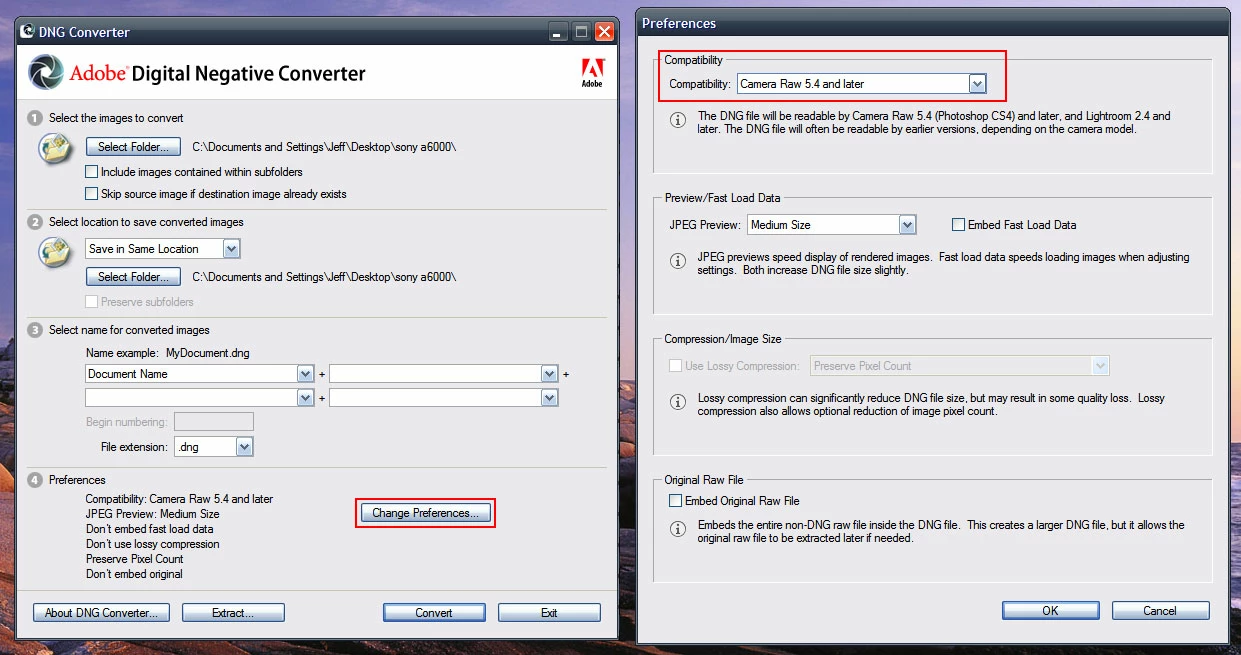Image resolution: width=1241 pixels, height=655 pixels.
Task: Click 'Compatibility: Camera Raw 5.4 and later' summary text
Action: click(179, 499)
